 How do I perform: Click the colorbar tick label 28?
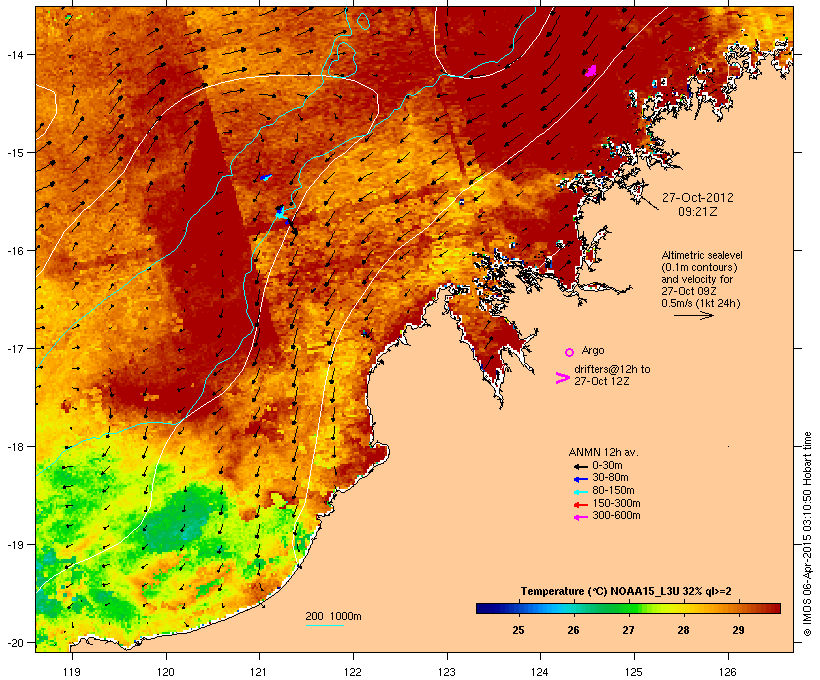[x=683, y=630]
